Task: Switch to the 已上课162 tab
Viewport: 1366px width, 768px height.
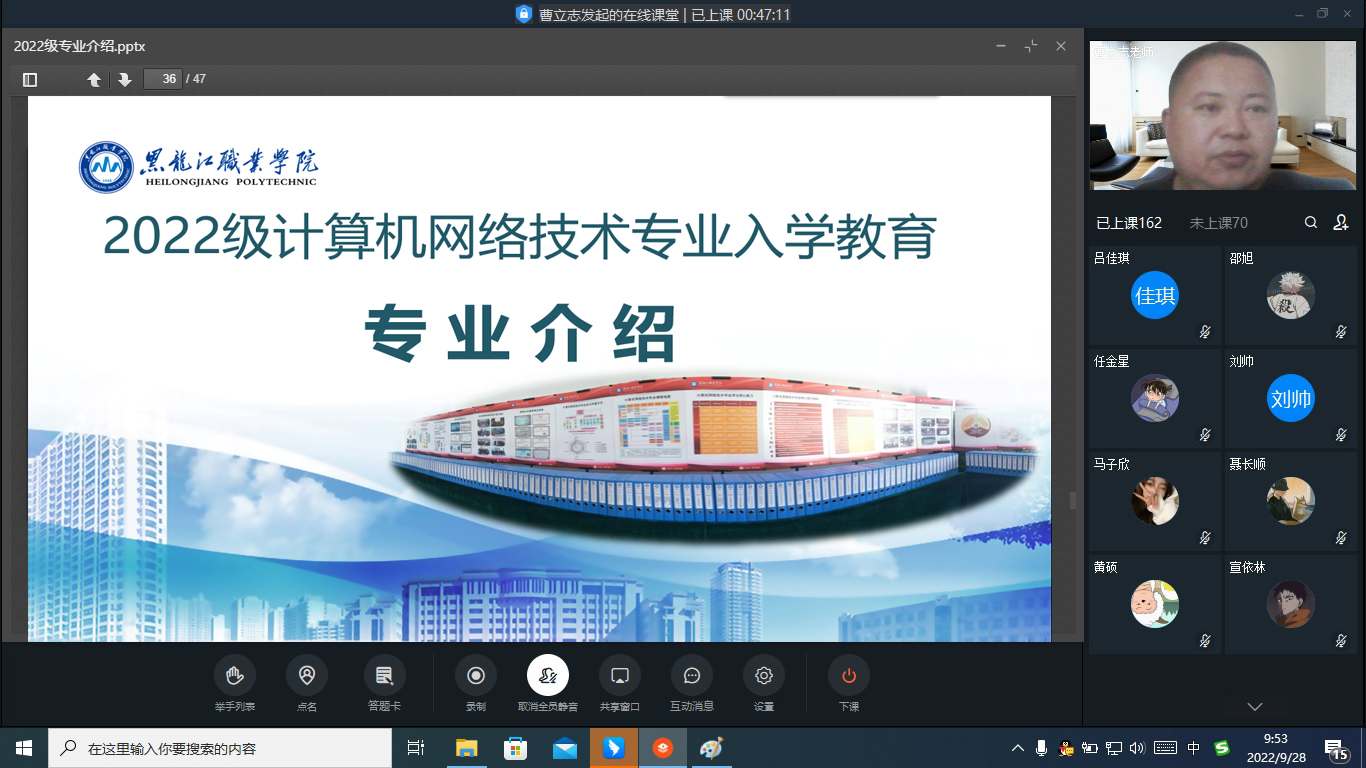Action: (x=1129, y=223)
